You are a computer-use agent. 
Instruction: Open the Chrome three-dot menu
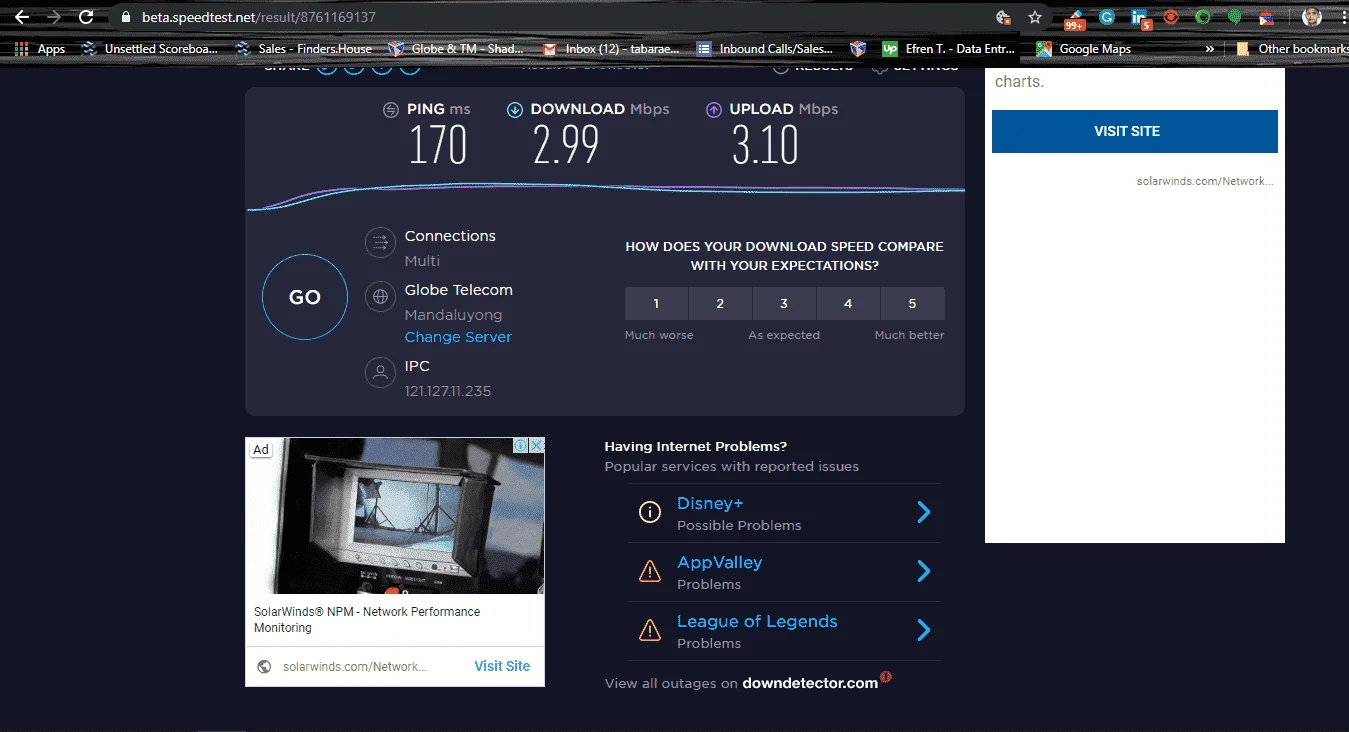[1342, 17]
